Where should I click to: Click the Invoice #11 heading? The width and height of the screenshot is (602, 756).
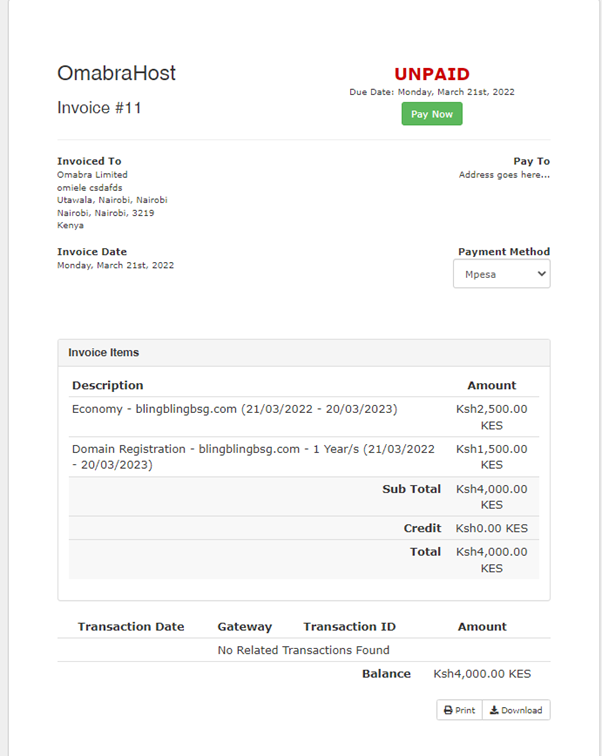point(99,108)
